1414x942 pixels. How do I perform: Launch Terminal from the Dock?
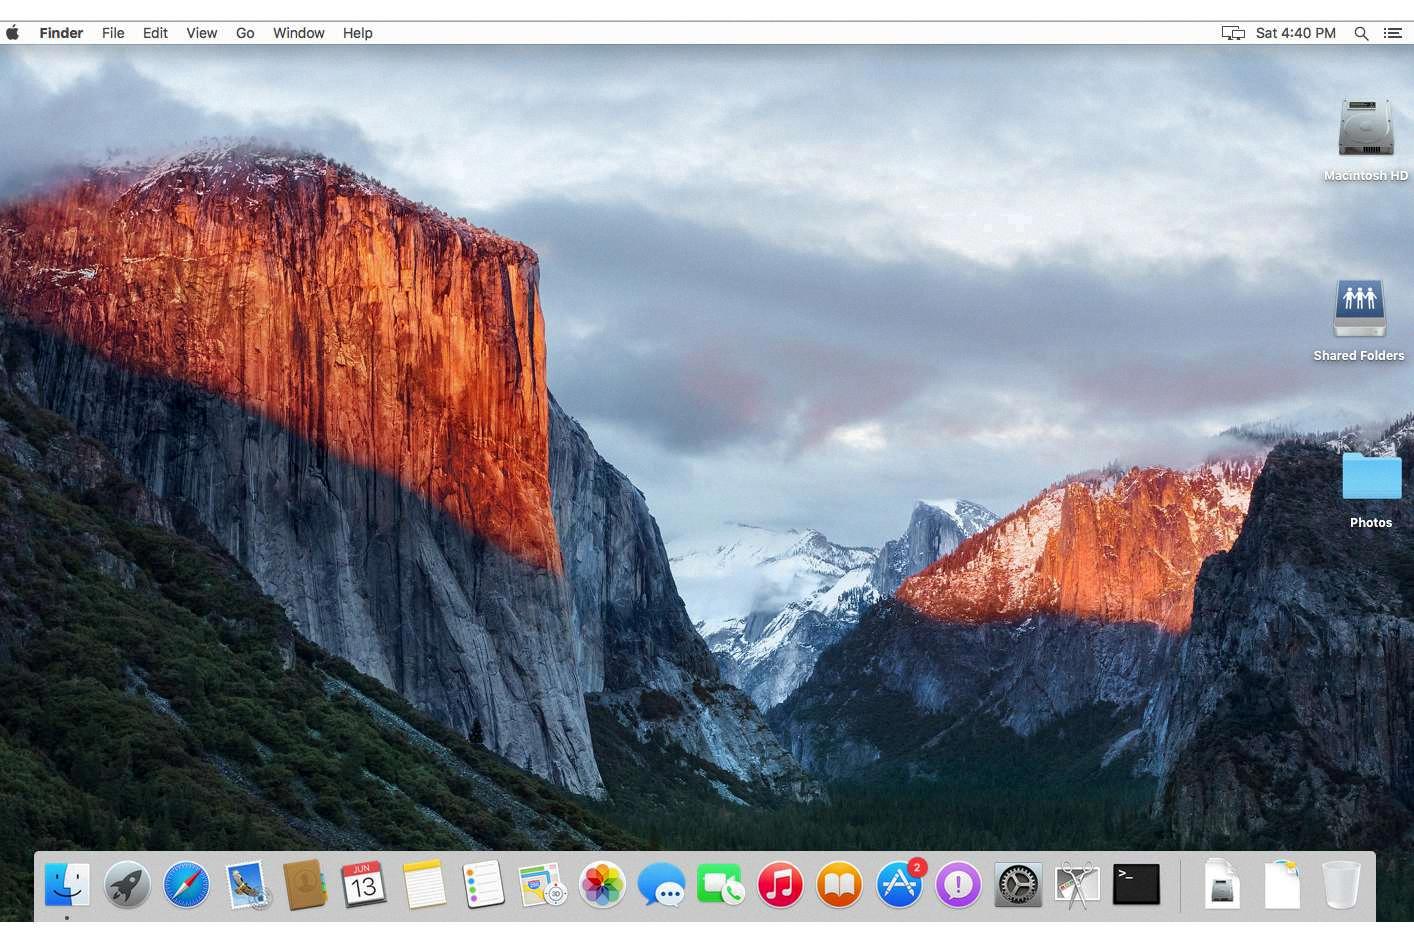click(x=1136, y=884)
